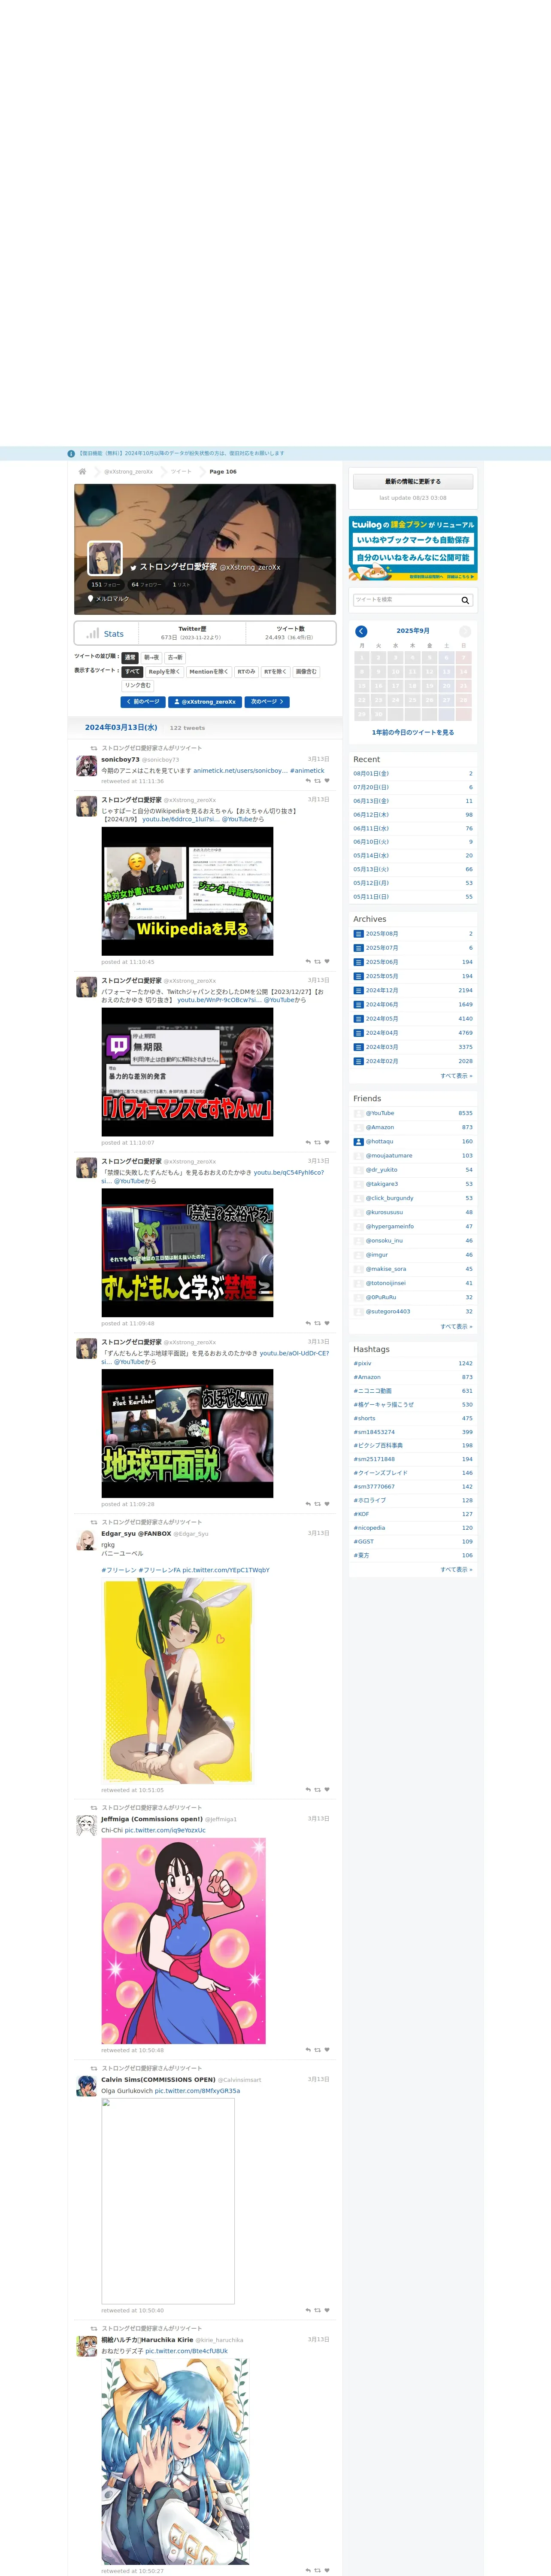Image resolution: width=551 pixels, height=2576 pixels.
Task: Open 1年前の今日のツイートを見る link
Action: 413,732
